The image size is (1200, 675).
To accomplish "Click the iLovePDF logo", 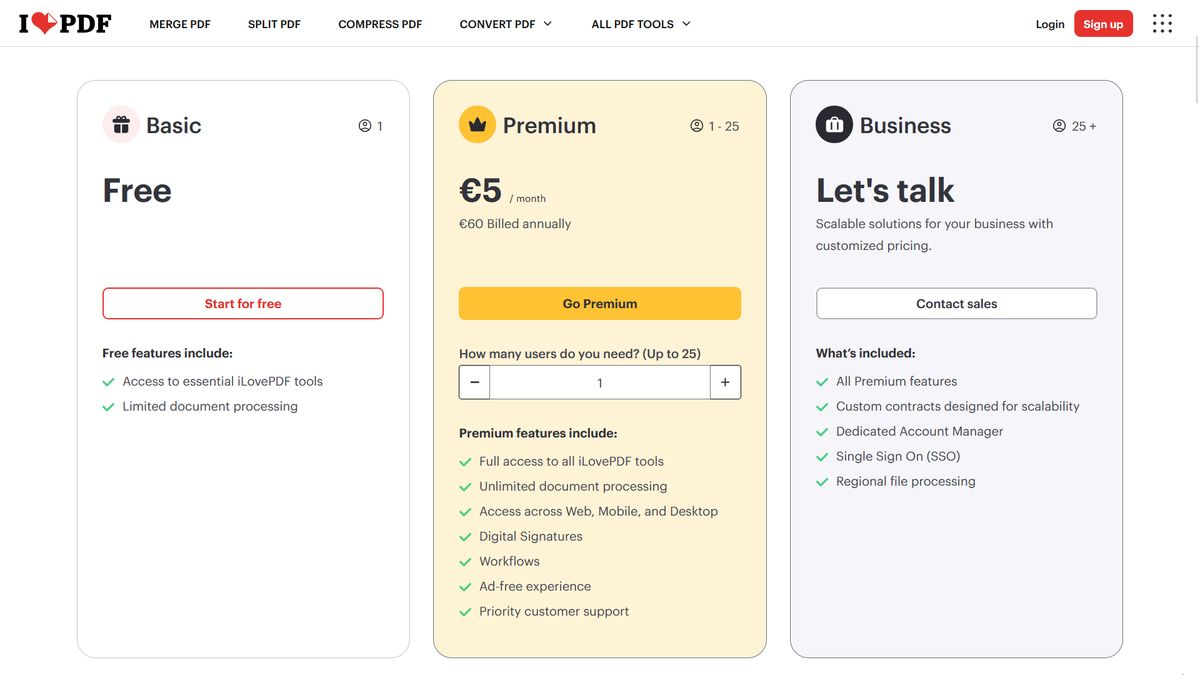I will click(x=65, y=24).
